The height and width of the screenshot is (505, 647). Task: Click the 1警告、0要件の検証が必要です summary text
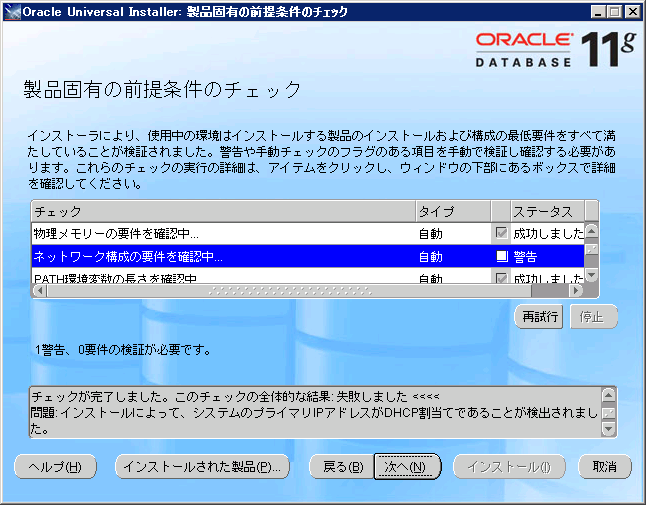pos(123,350)
